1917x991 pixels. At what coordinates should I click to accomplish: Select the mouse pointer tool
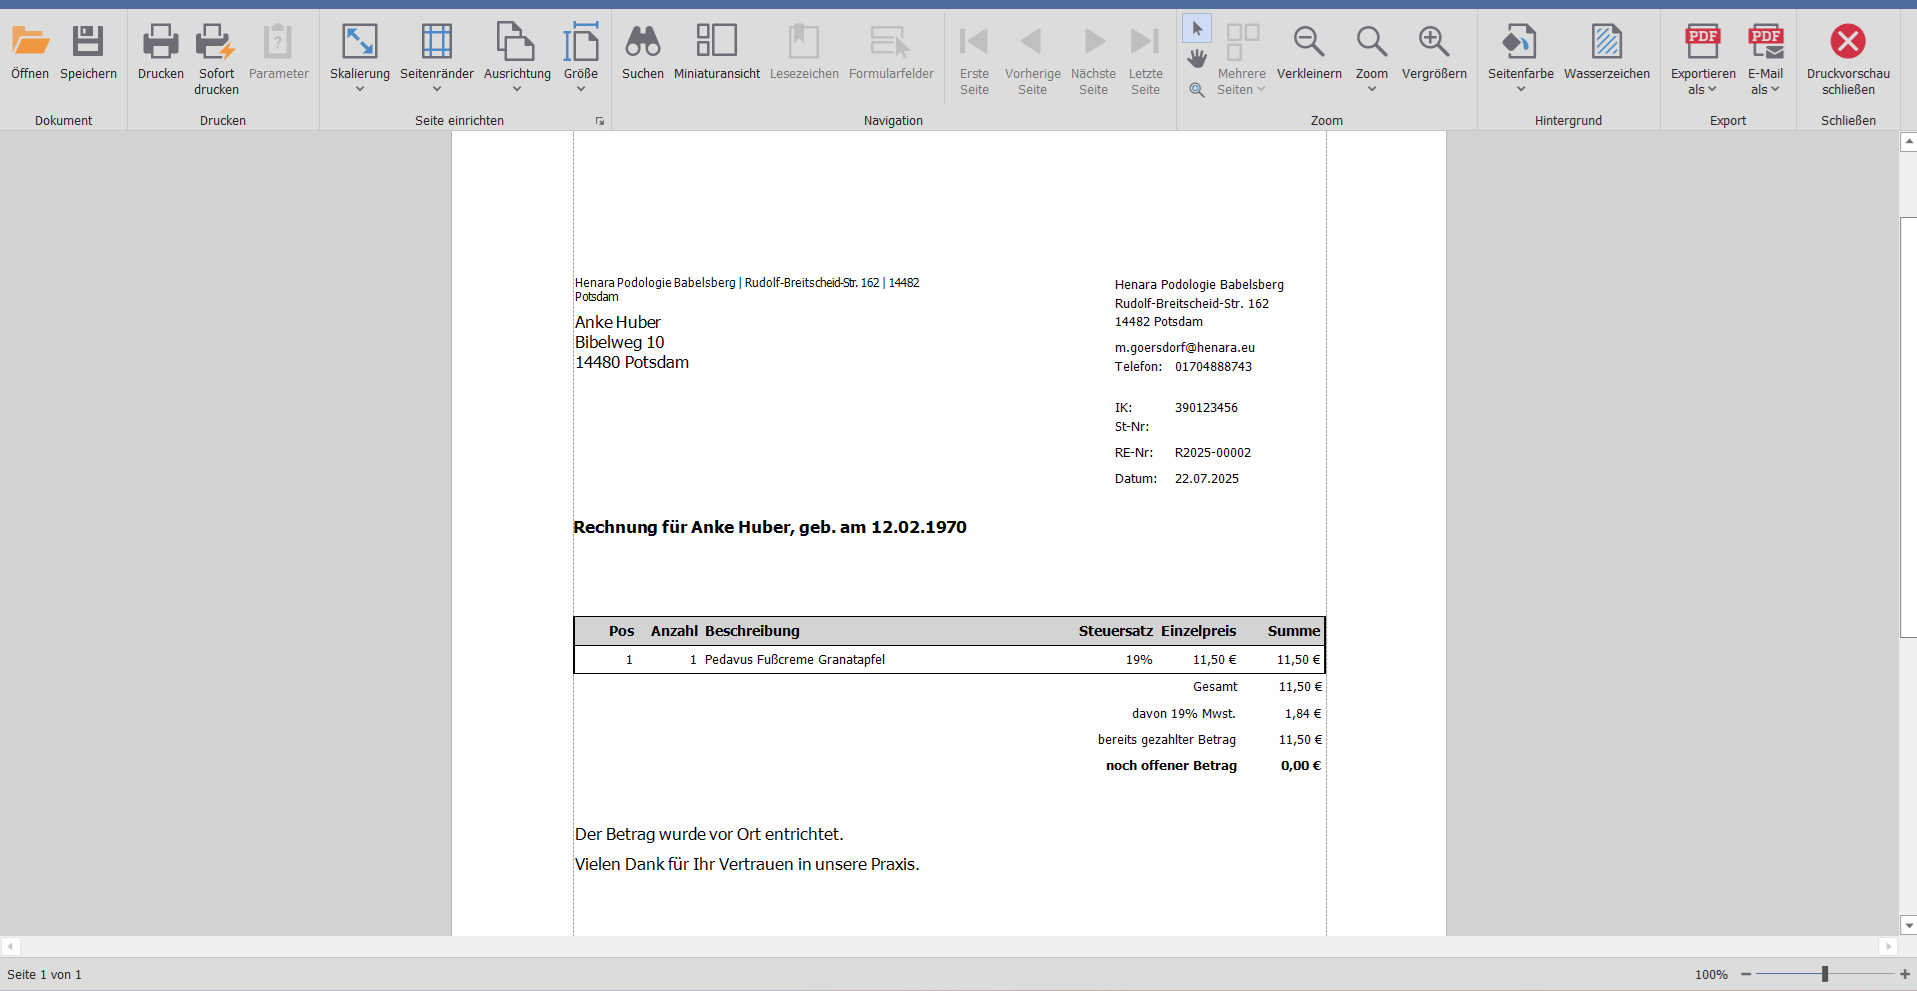coord(1197,29)
